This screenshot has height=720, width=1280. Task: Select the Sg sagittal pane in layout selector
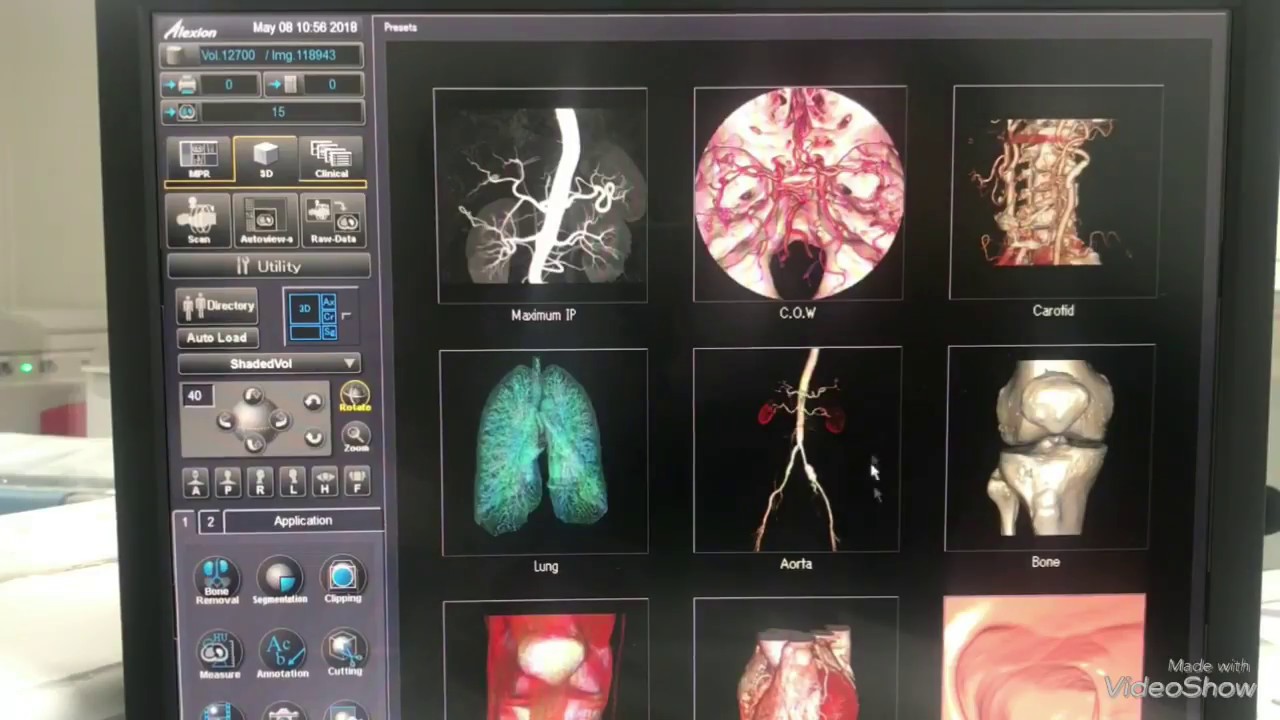328,331
